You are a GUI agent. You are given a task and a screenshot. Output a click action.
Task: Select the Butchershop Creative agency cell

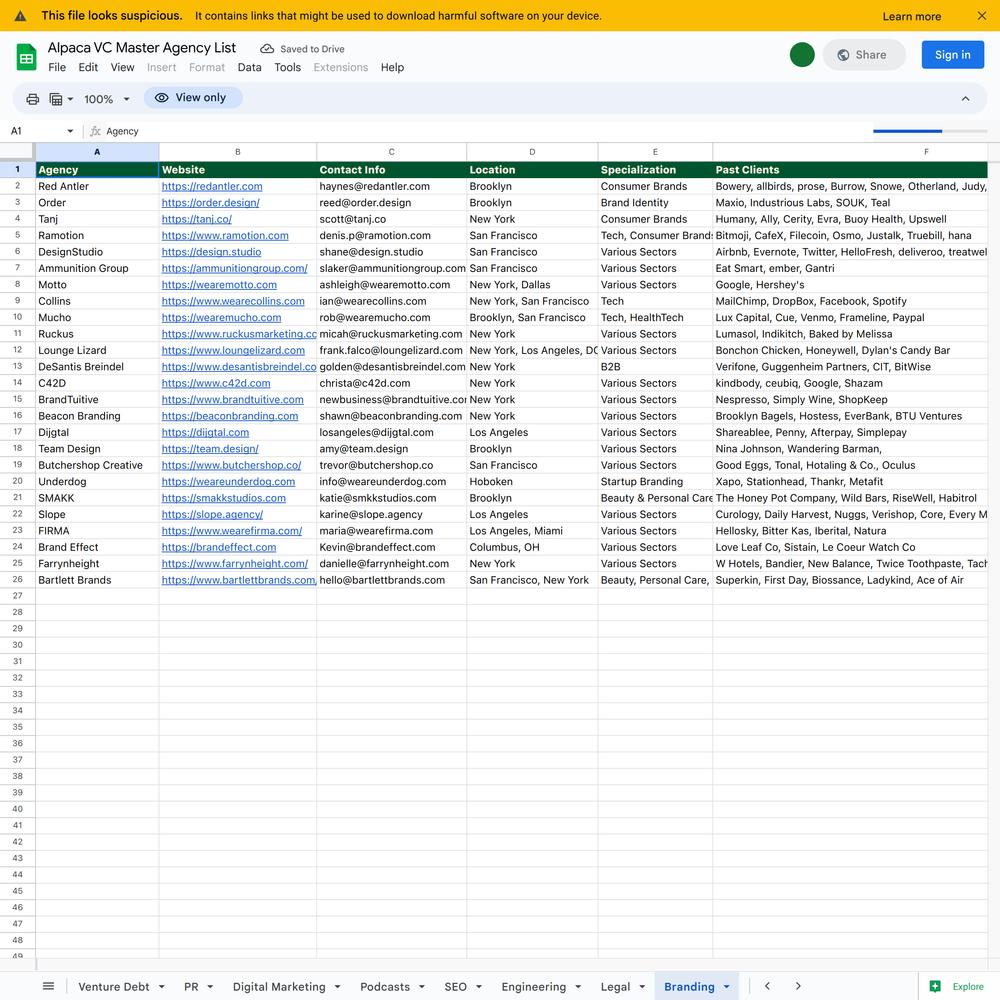97,465
